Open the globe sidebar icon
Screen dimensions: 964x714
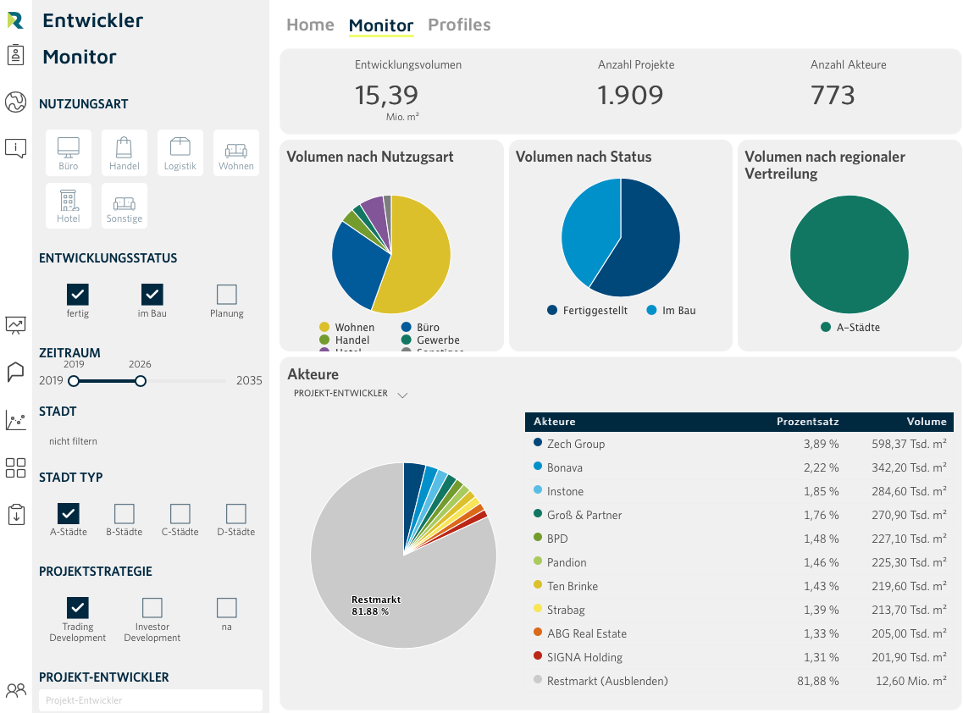[15, 102]
